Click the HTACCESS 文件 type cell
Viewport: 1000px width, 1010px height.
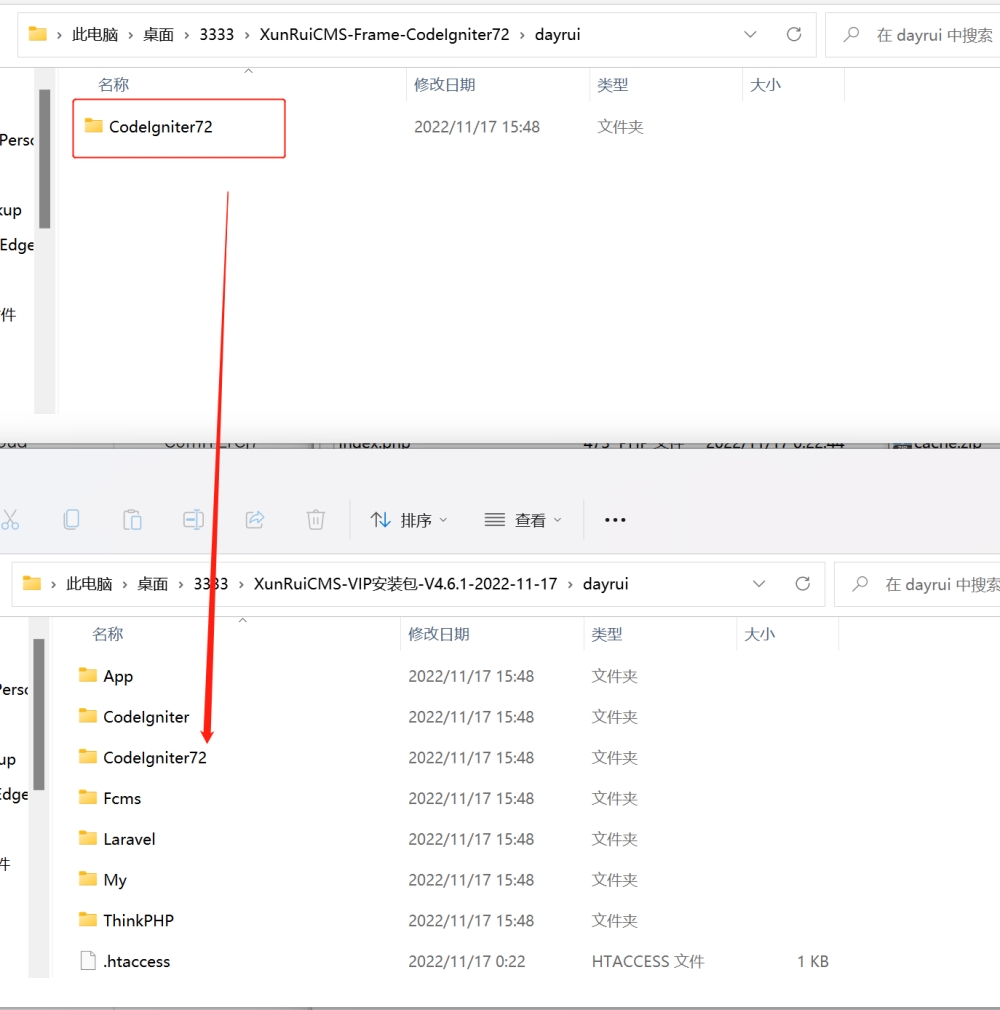tap(648, 961)
